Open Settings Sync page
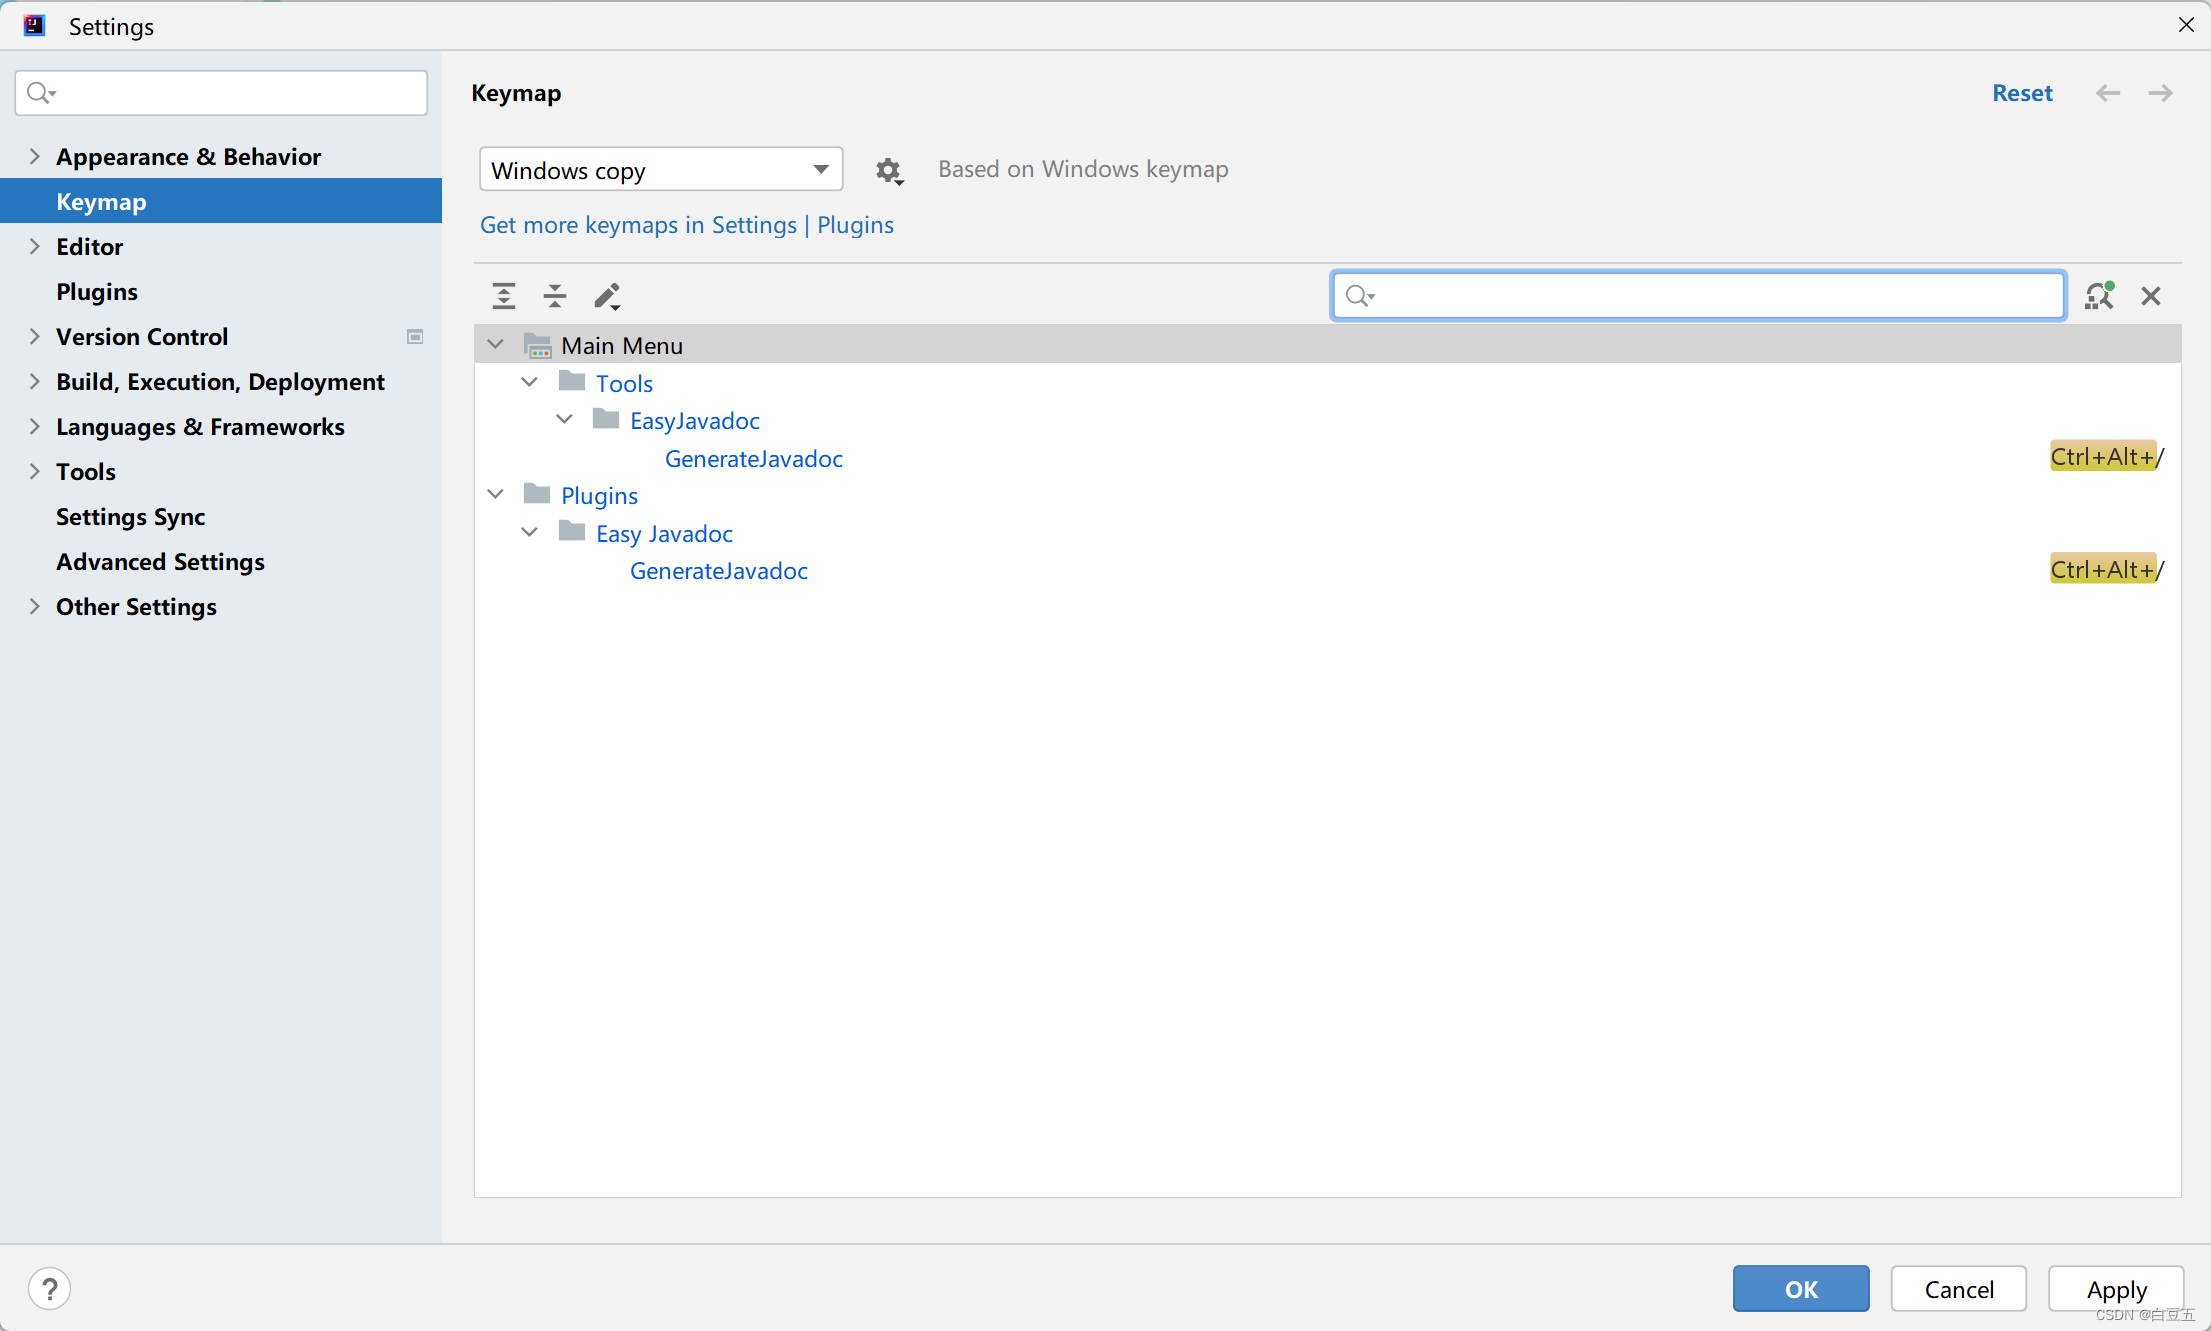Image resolution: width=2211 pixels, height=1331 pixels. 130,517
